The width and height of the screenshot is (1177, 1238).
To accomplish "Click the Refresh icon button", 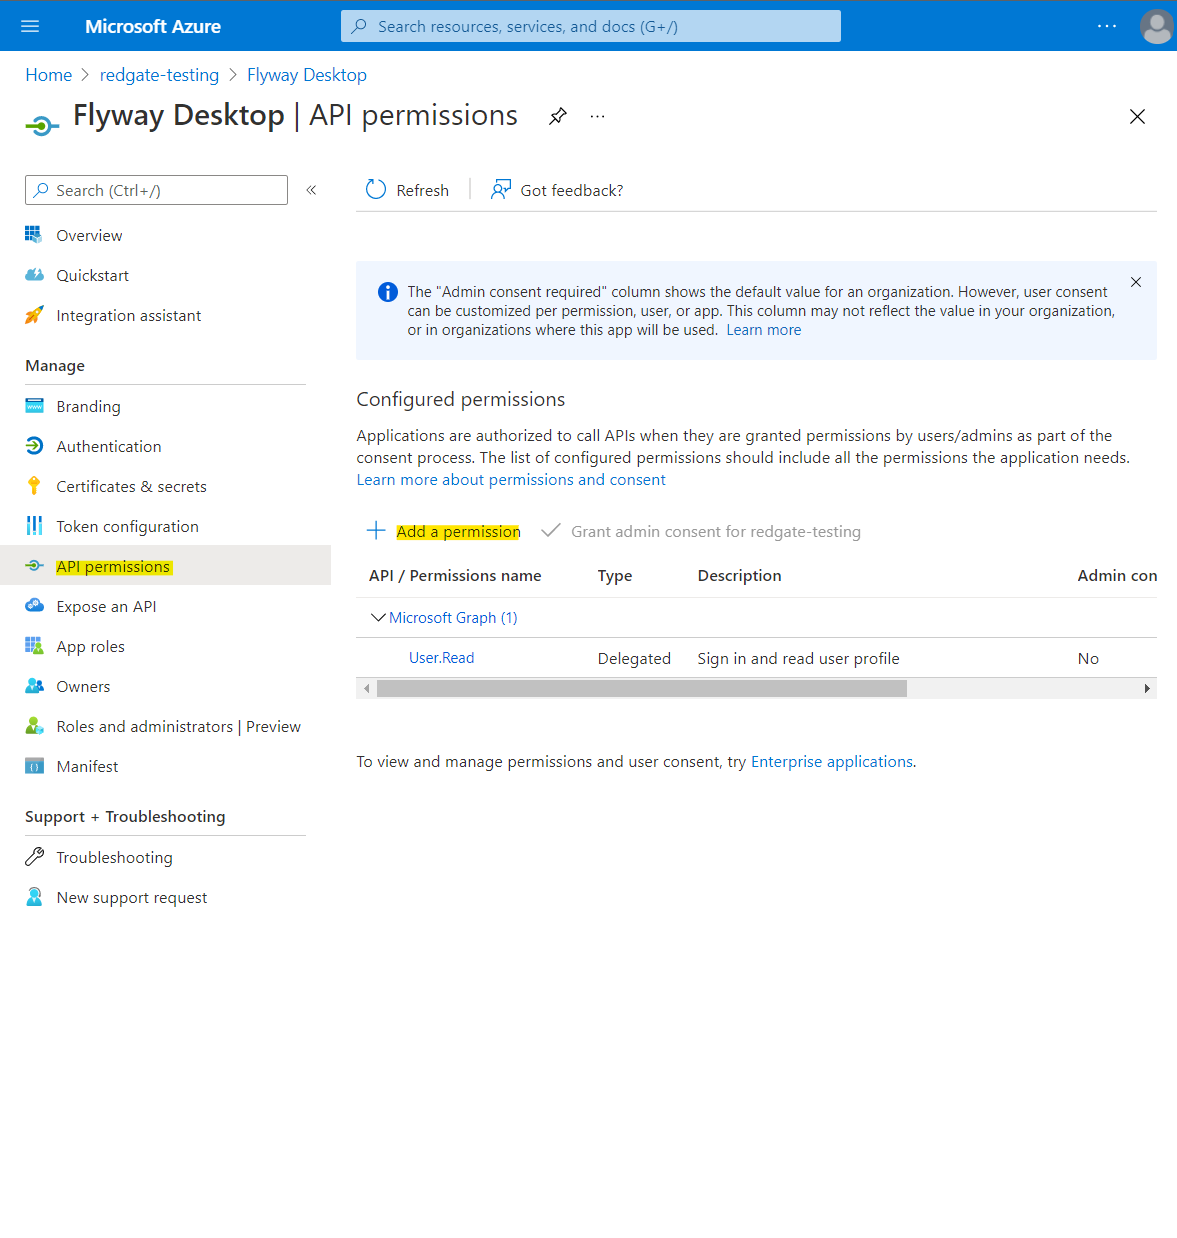I will tap(376, 190).
